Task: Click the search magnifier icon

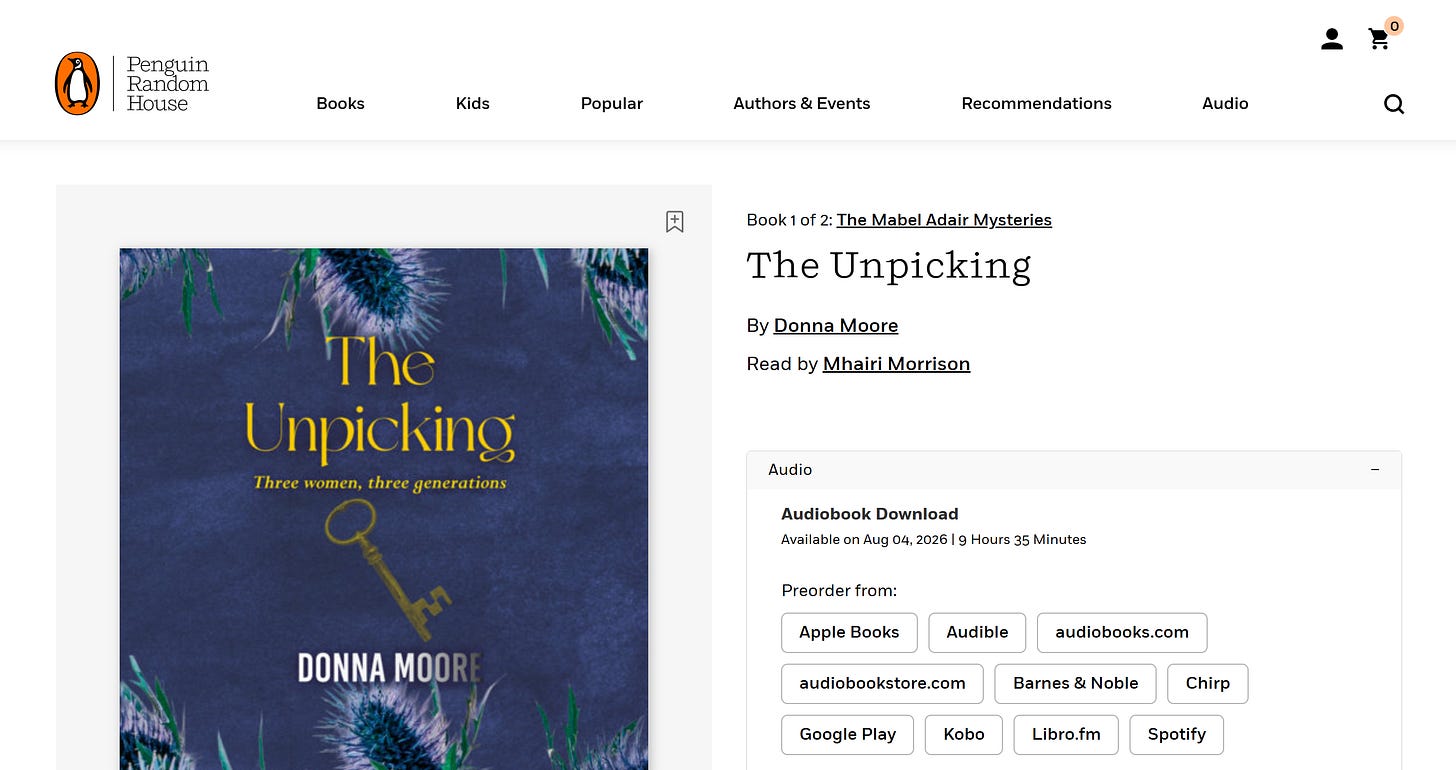Action: 1394,104
